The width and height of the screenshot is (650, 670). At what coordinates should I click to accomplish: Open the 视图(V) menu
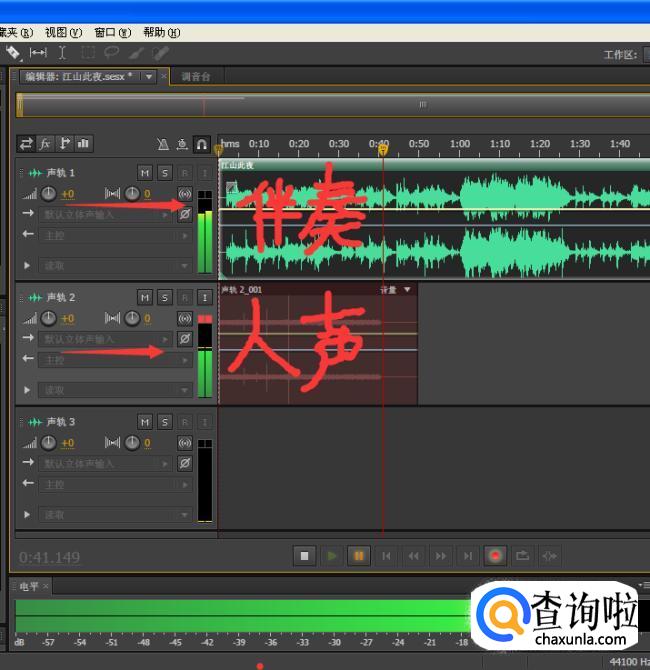(x=63, y=32)
